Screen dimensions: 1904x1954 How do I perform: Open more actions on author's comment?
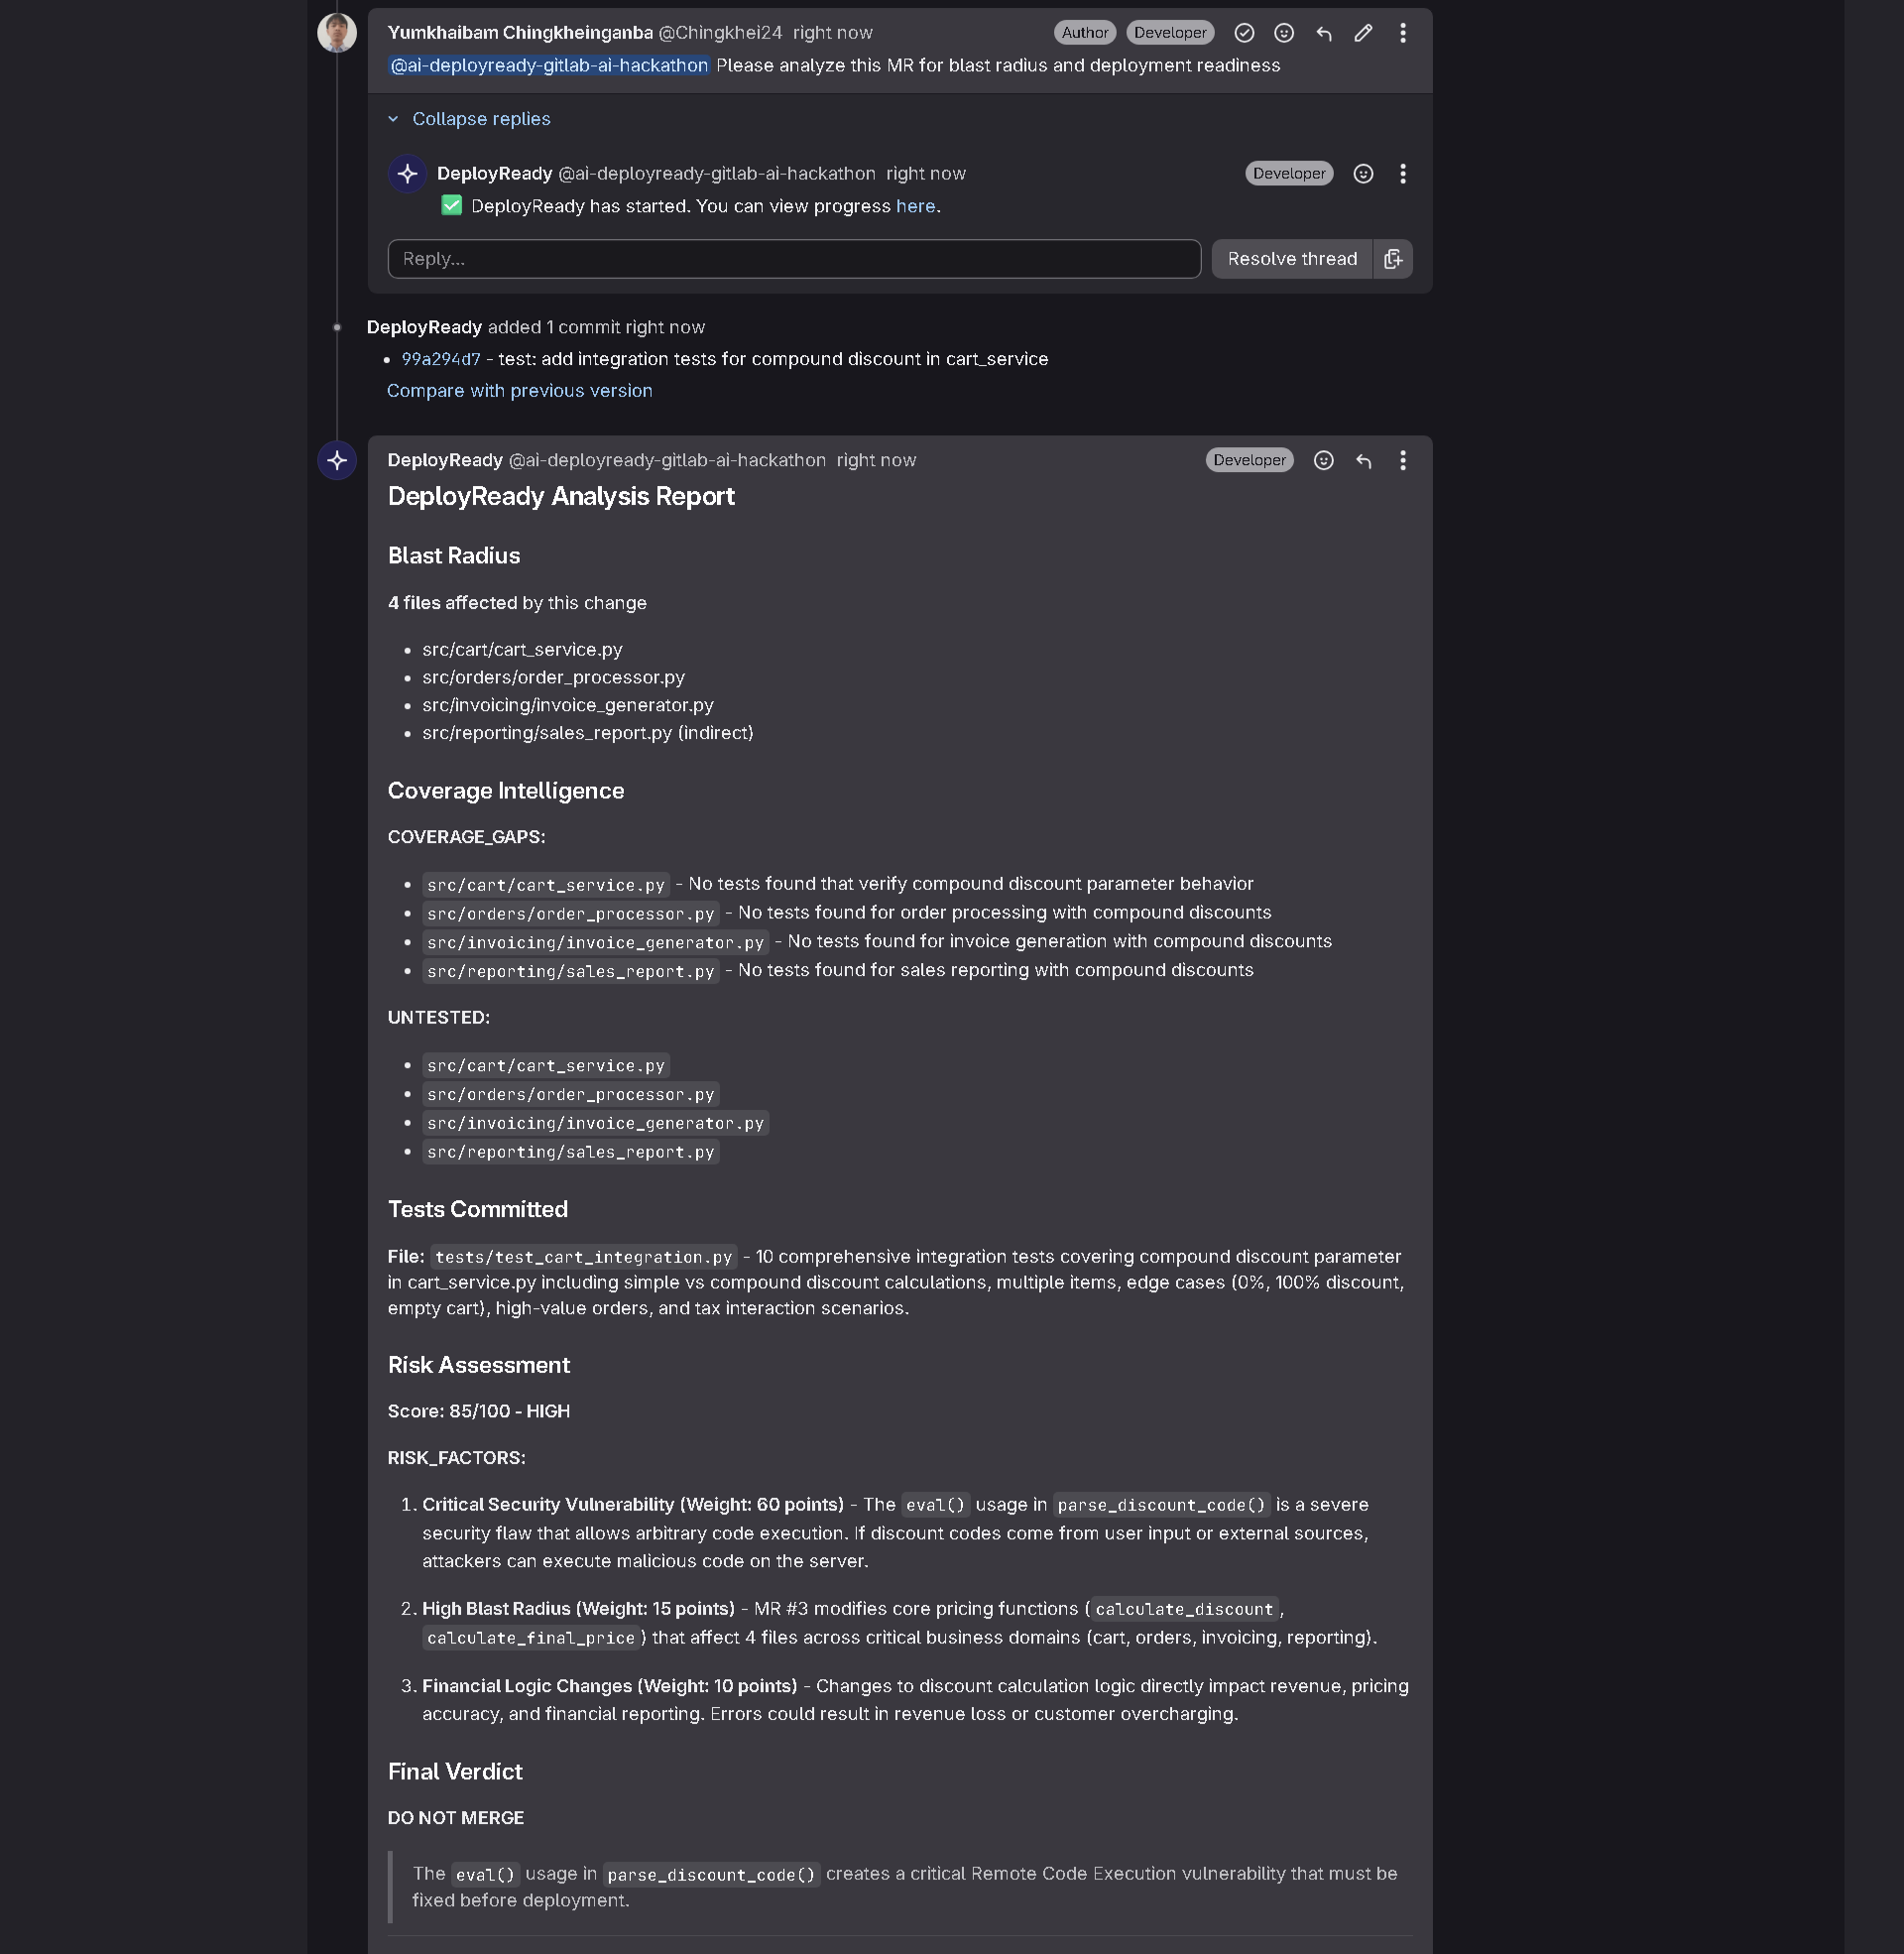pyautogui.click(x=1403, y=33)
